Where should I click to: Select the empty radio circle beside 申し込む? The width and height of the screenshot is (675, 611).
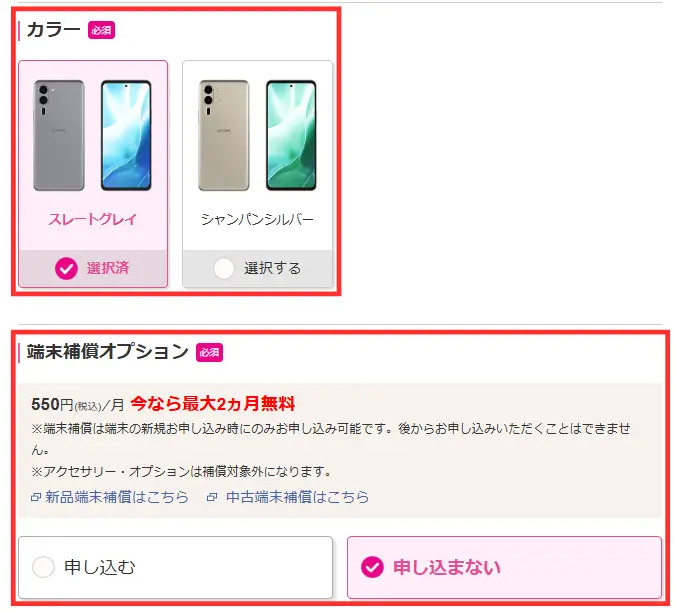(x=43, y=567)
